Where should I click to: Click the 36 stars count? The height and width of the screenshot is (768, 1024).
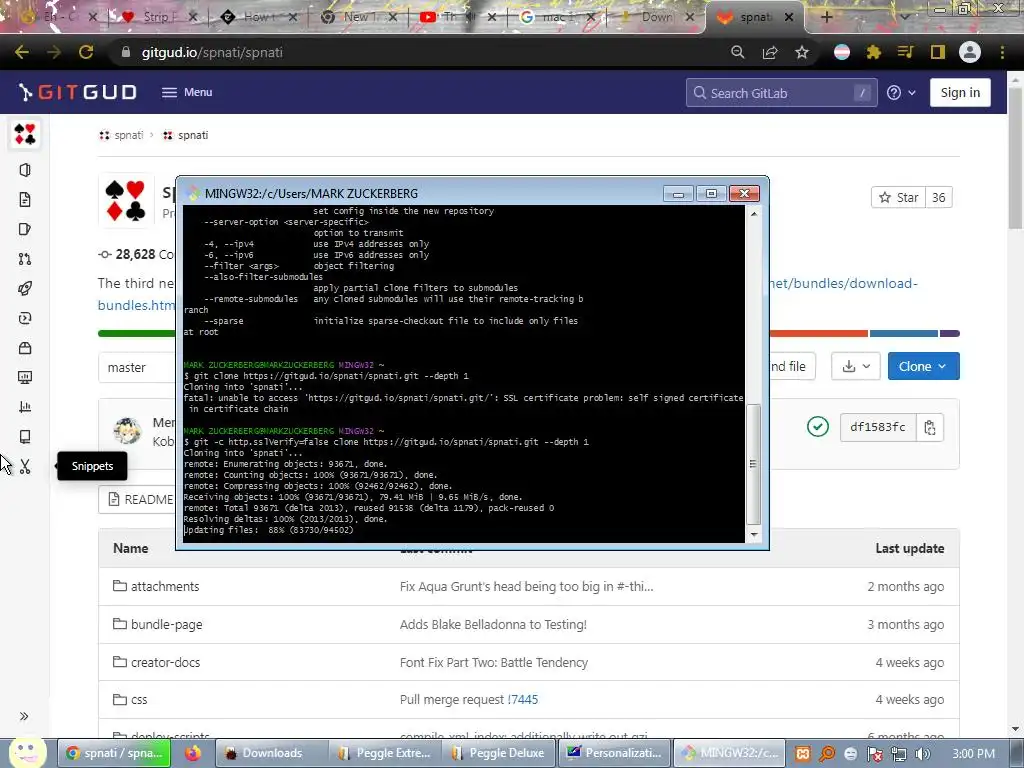point(938,197)
